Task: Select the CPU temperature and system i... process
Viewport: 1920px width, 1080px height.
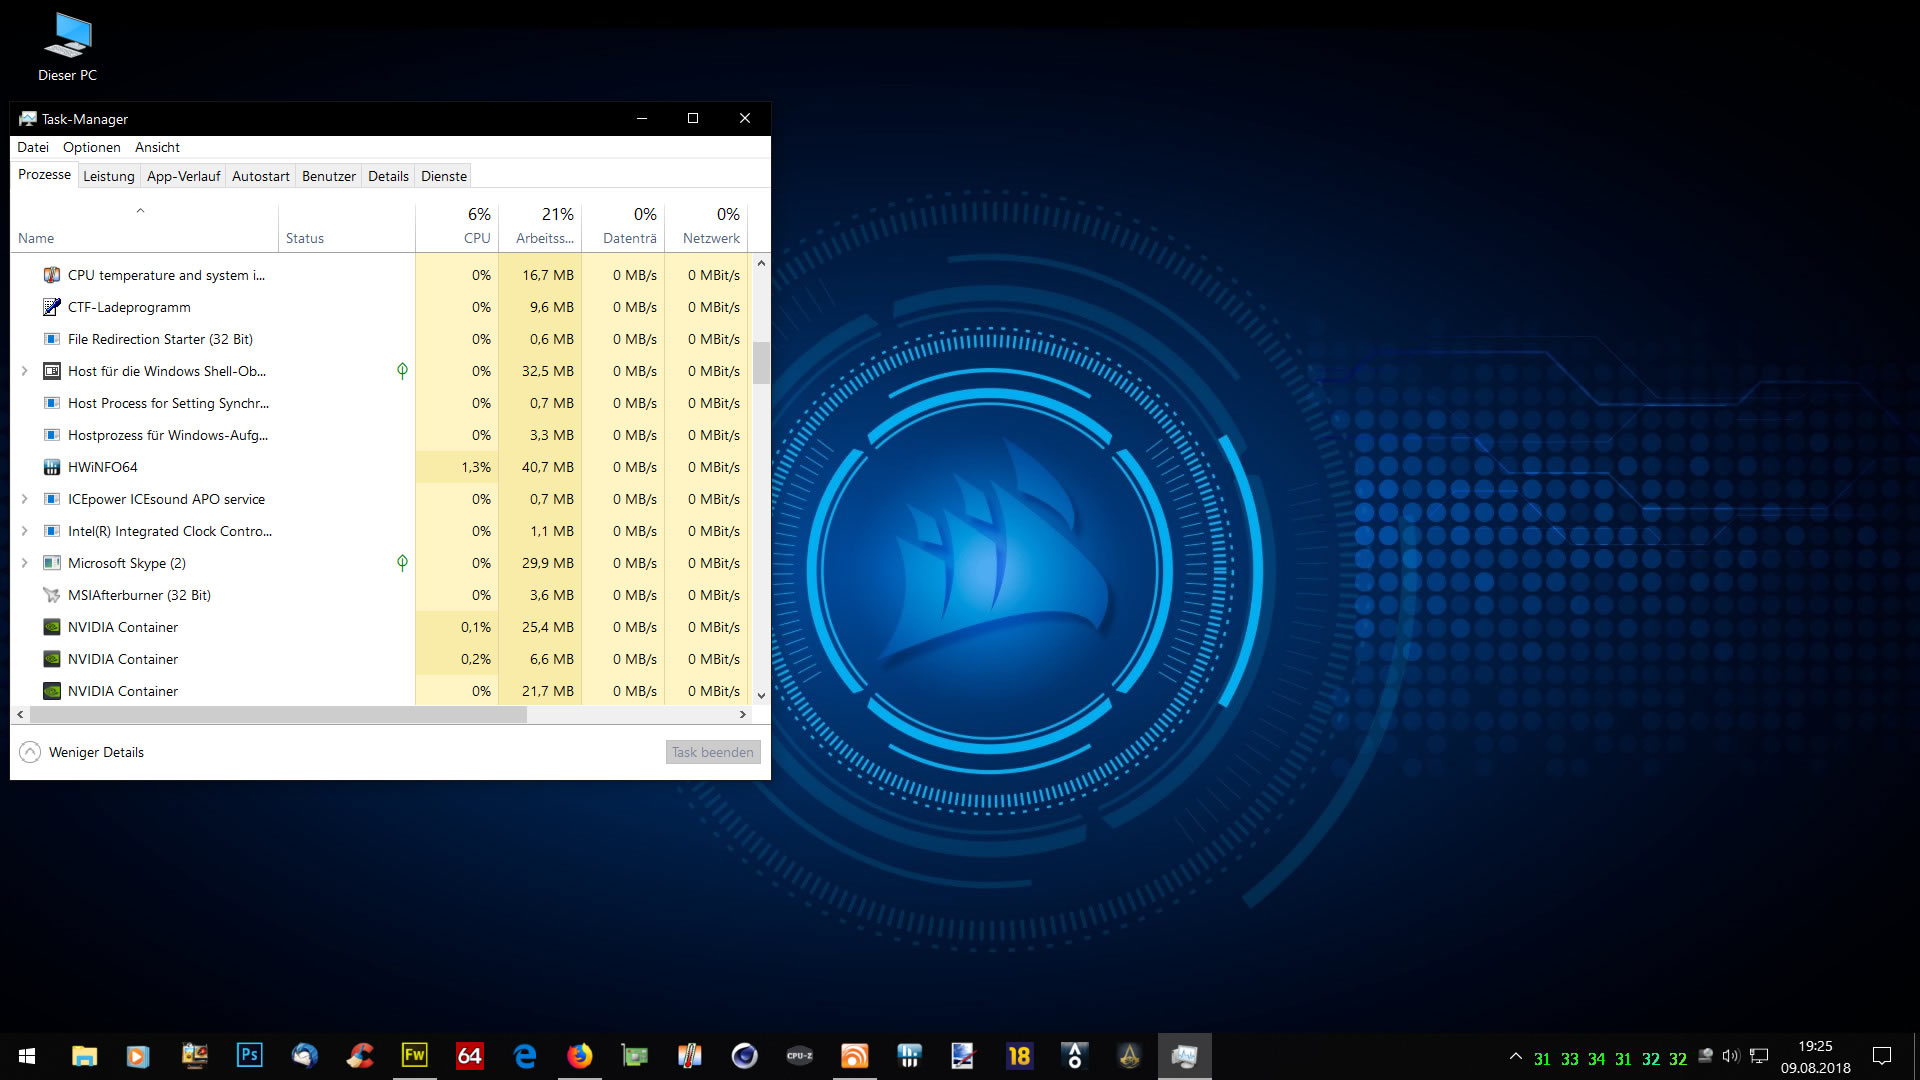Action: tap(381, 275)
